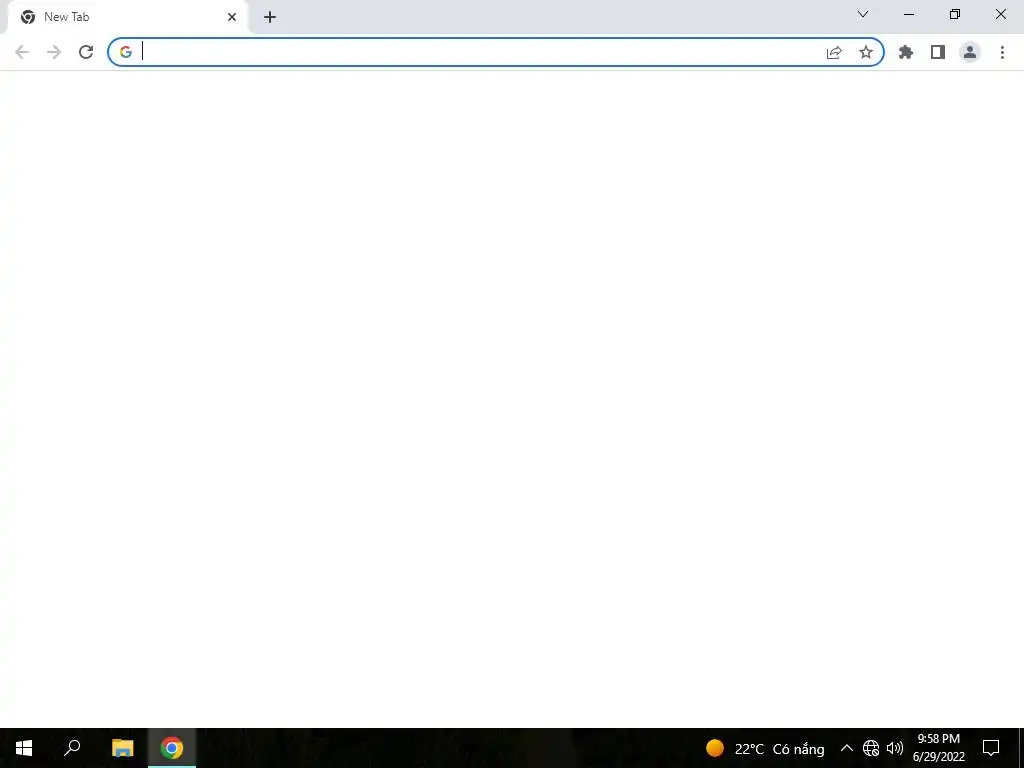Open the volume control speaker icon
Screen dimensions: 1024x768
895,748
